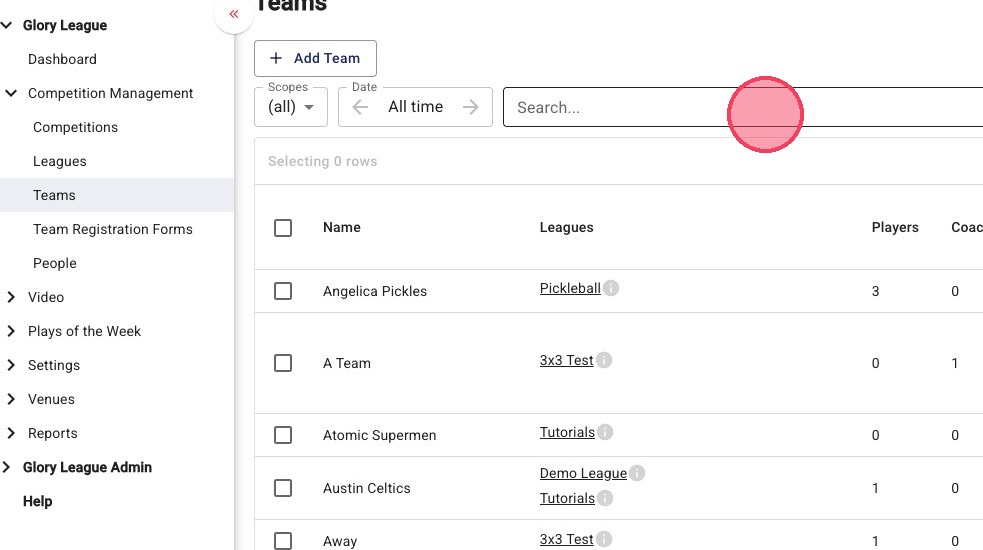The height and width of the screenshot is (550, 983).
Task: Click info icon in A Team row
Action: click(604, 361)
